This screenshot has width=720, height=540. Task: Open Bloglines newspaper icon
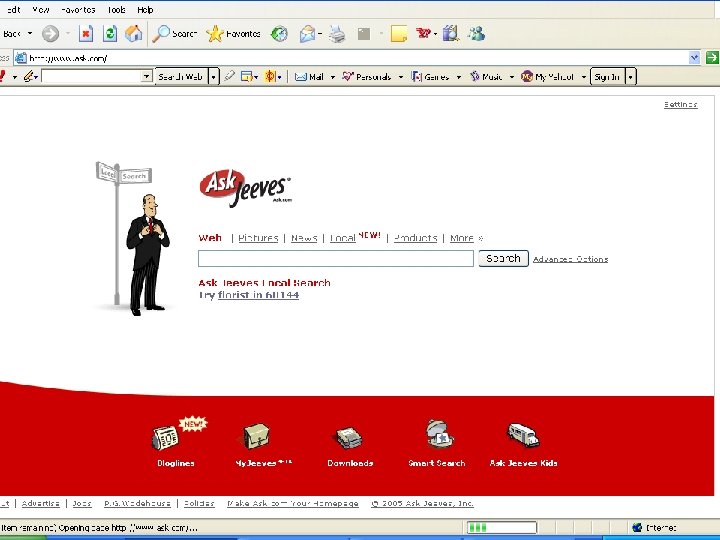pyautogui.click(x=165, y=438)
